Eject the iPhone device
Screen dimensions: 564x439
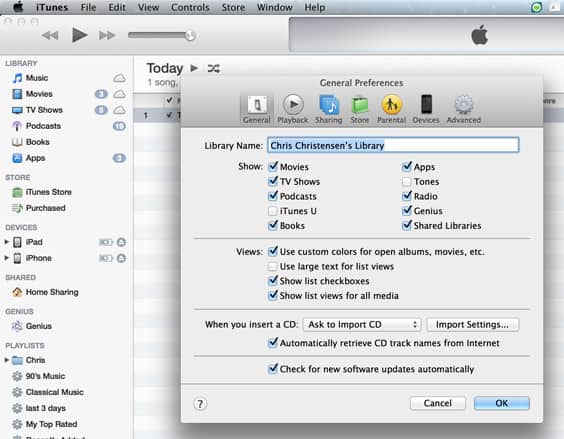click(x=121, y=258)
